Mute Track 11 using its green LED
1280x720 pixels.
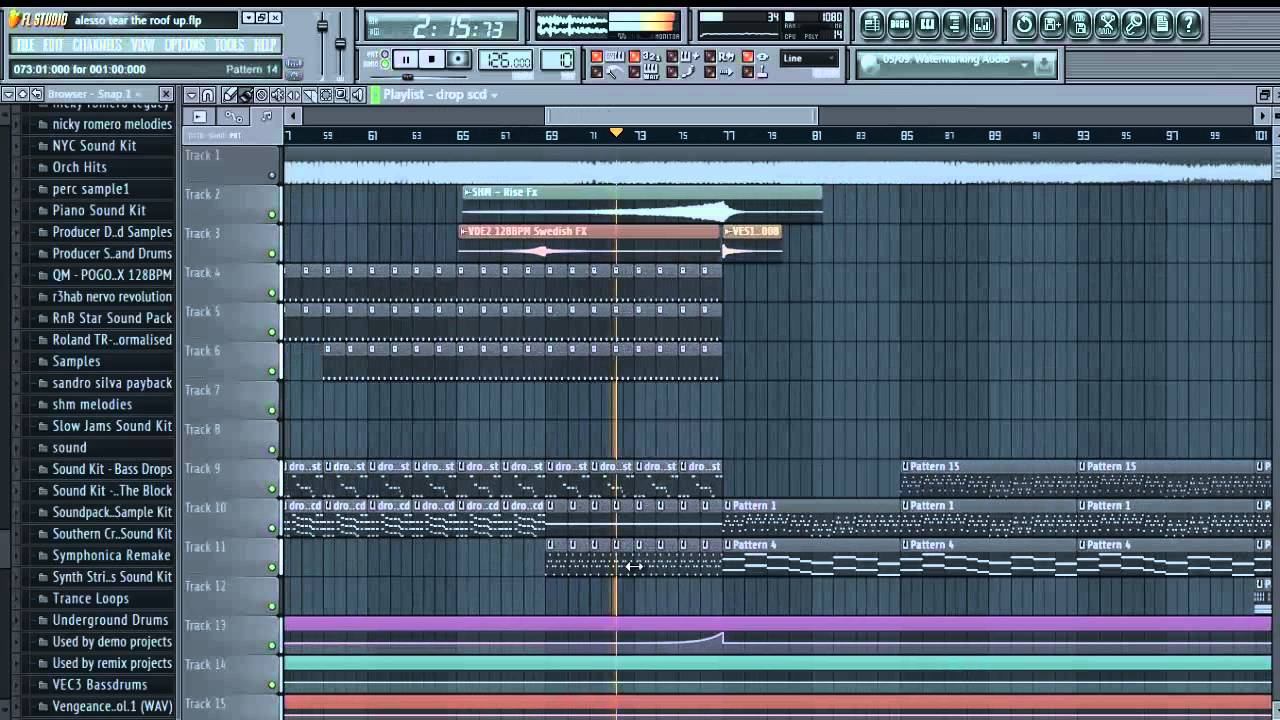[x=272, y=567]
